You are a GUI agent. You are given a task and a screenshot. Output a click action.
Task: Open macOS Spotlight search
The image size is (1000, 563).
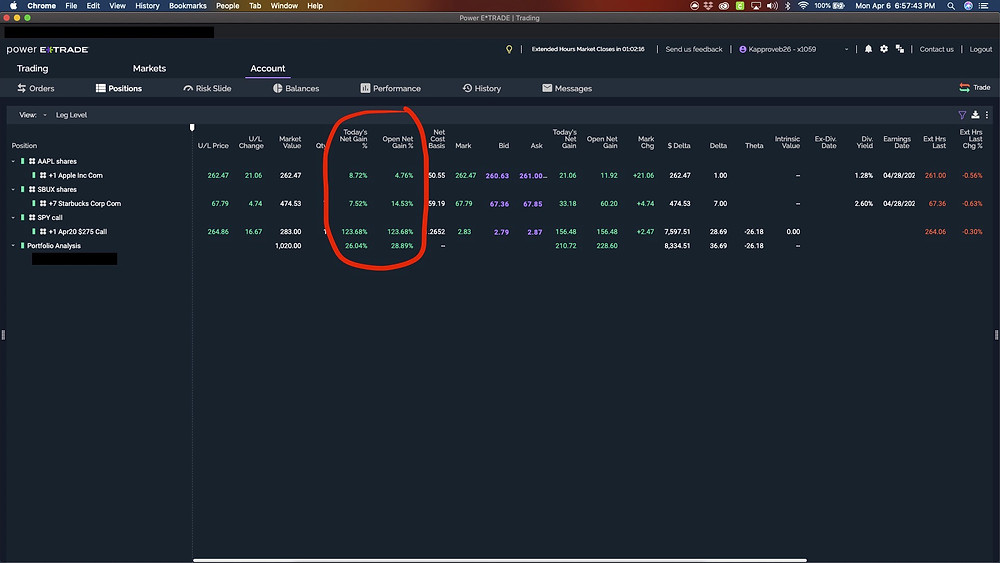(x=951, y=6)
